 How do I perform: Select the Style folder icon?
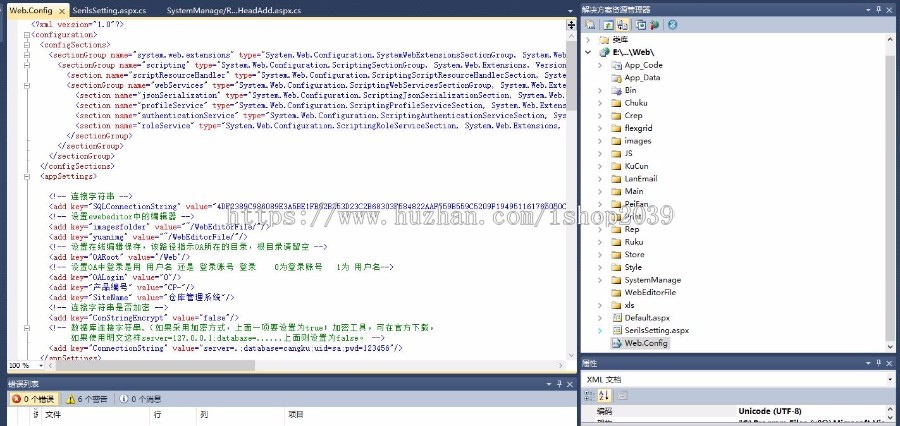(616, 267)
